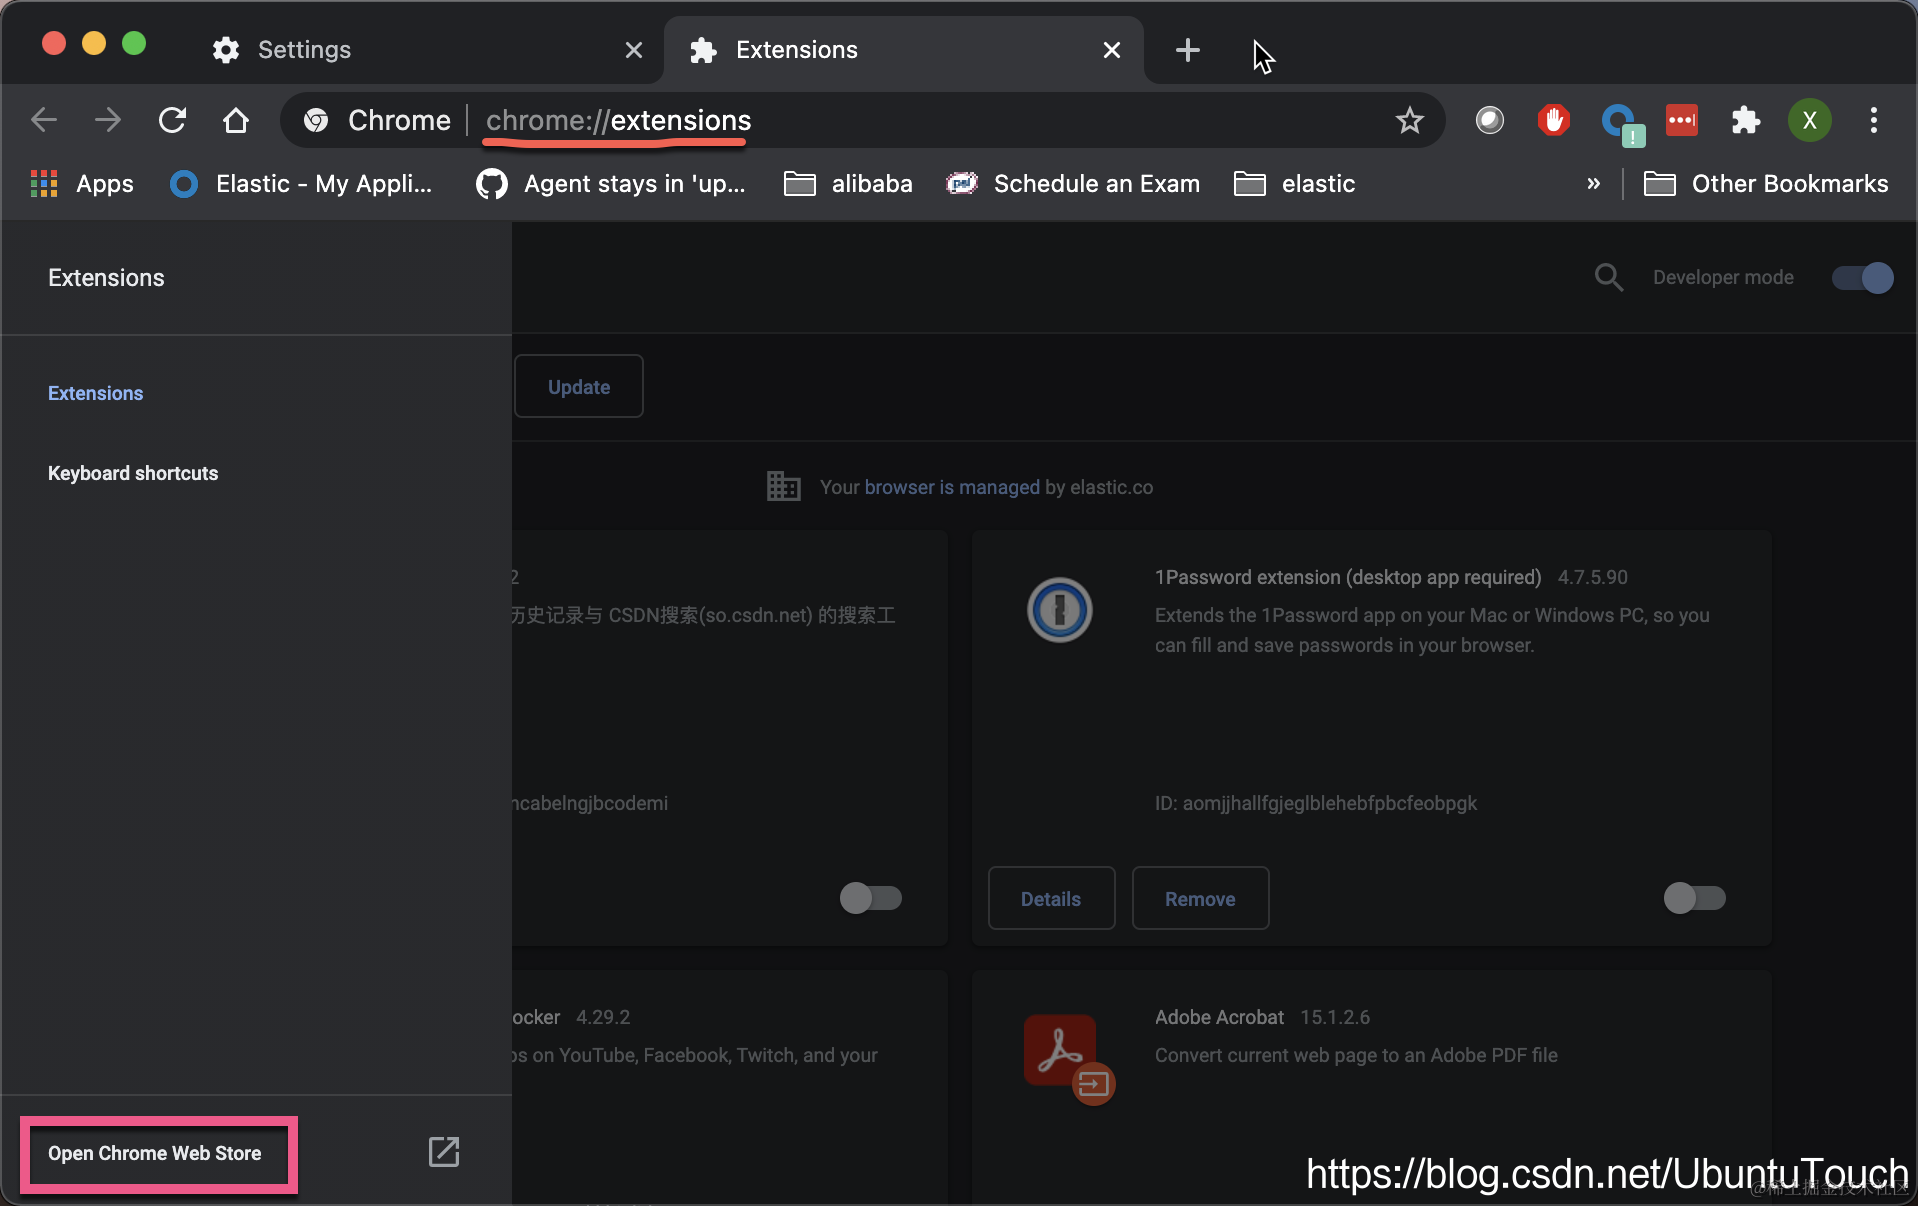Image resolution: width=1918 pixels, height=1206 pixels.
Task: Remove the 1Password extension
Action: [1200, 898]
